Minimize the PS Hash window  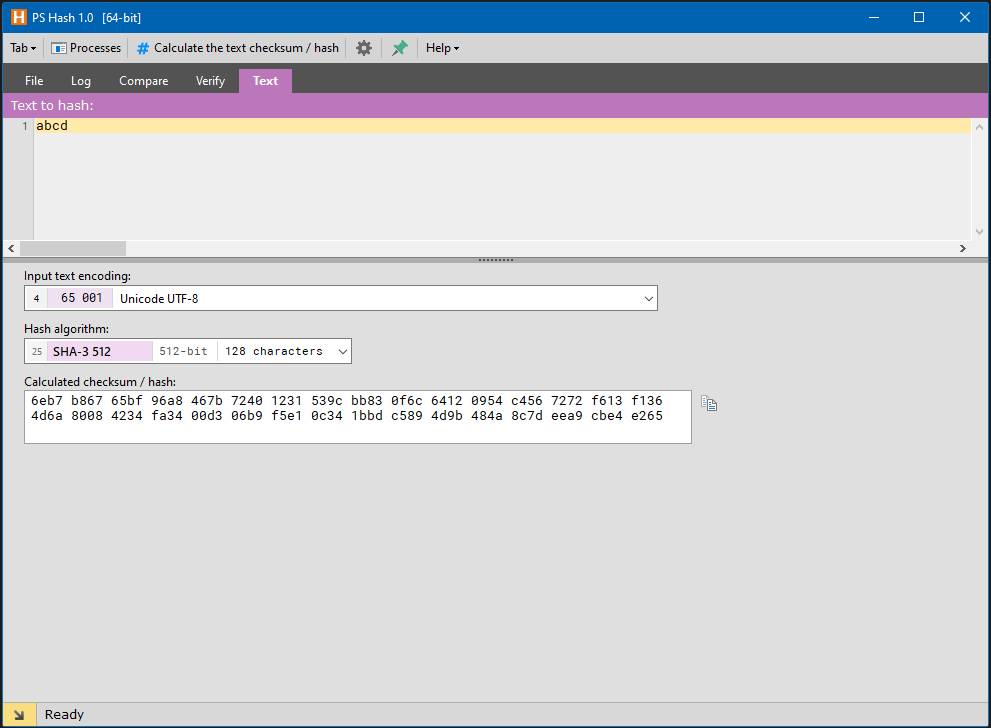(x=874, y=17)
